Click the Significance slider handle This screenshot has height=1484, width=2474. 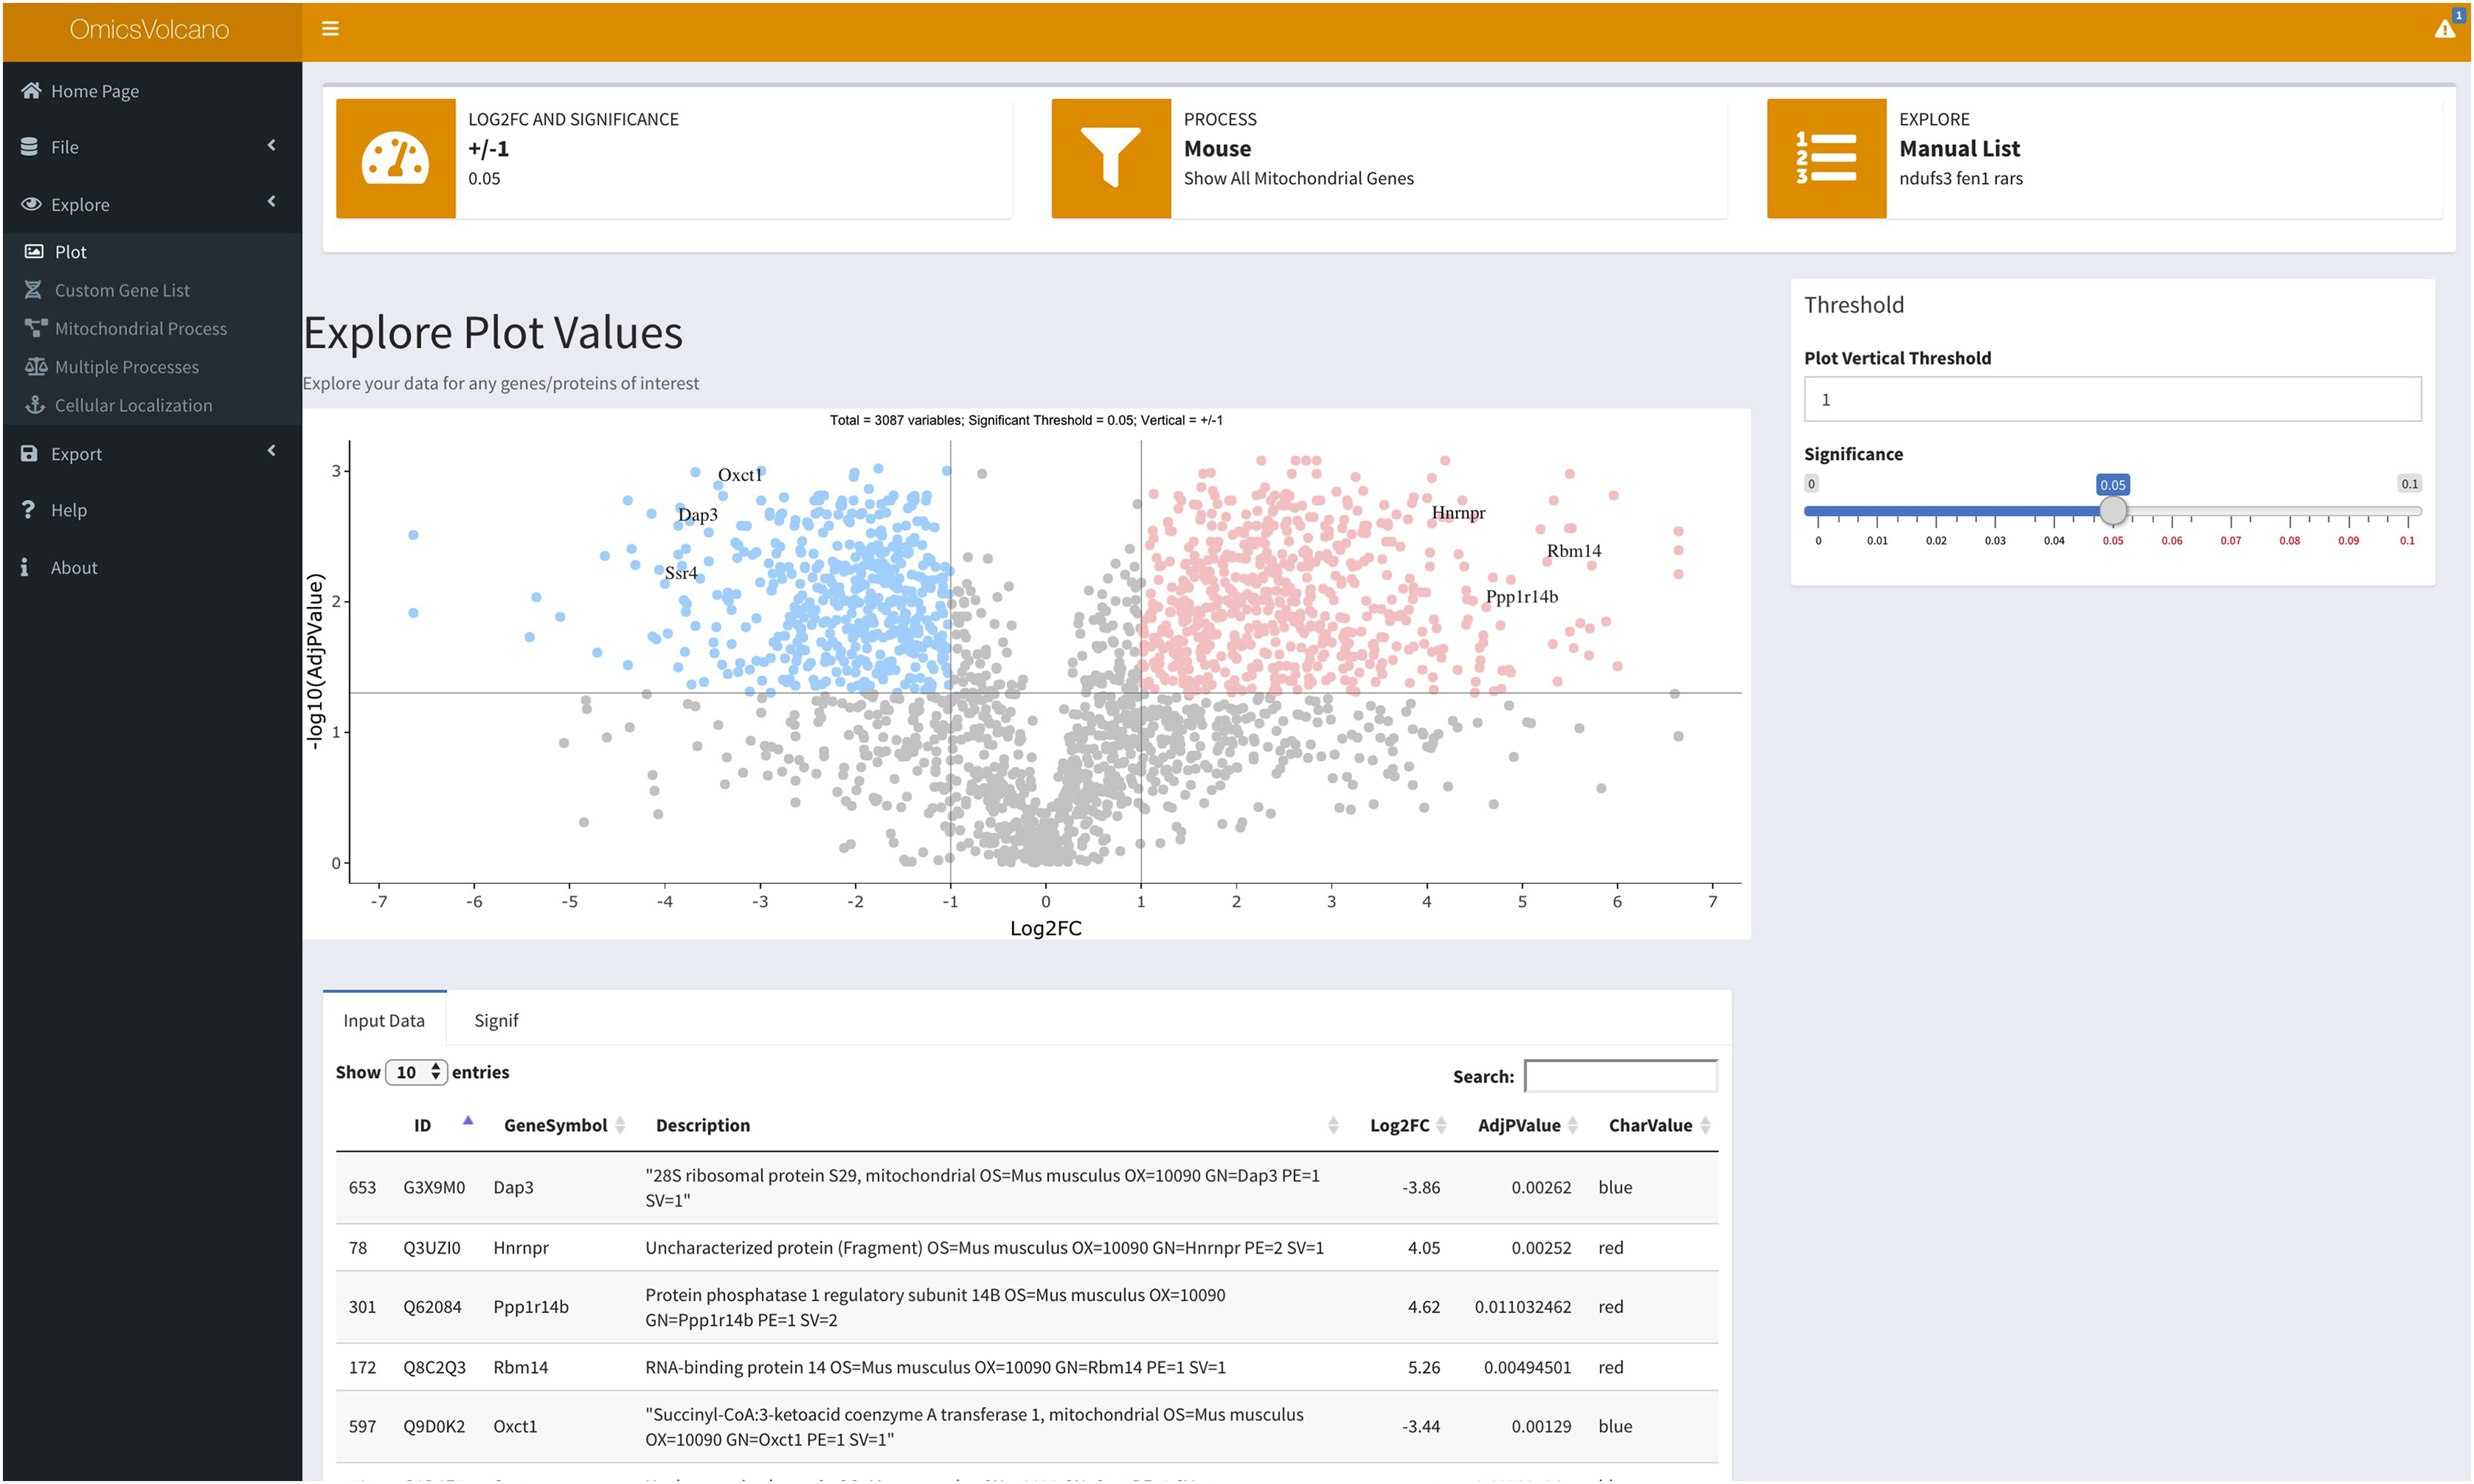[x=2112, y=511]
